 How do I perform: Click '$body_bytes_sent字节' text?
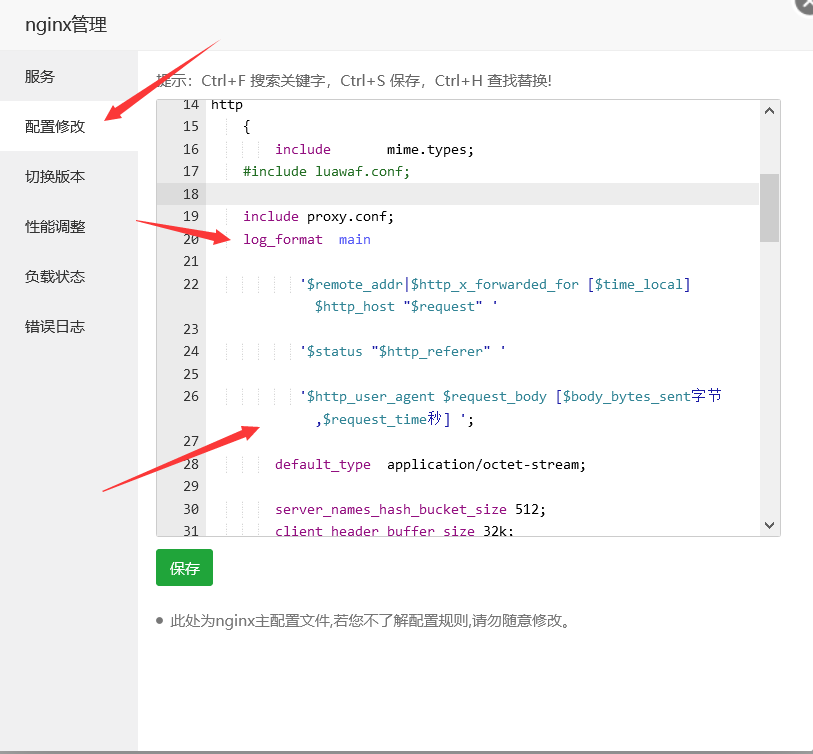(642, 396)
